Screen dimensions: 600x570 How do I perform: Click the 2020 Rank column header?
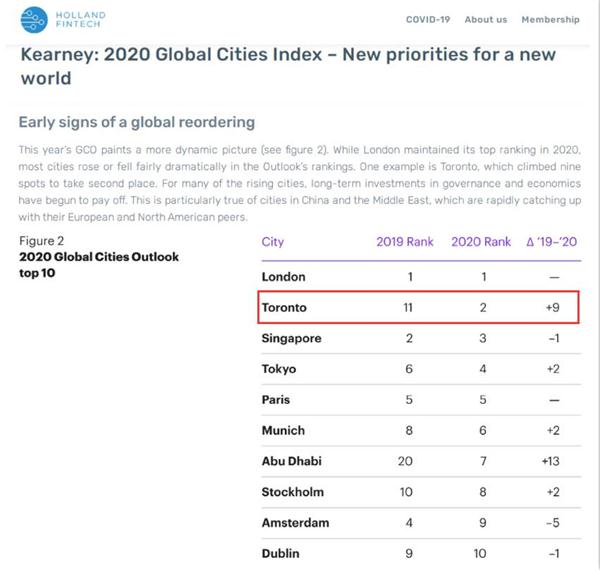tap(483, 242)
